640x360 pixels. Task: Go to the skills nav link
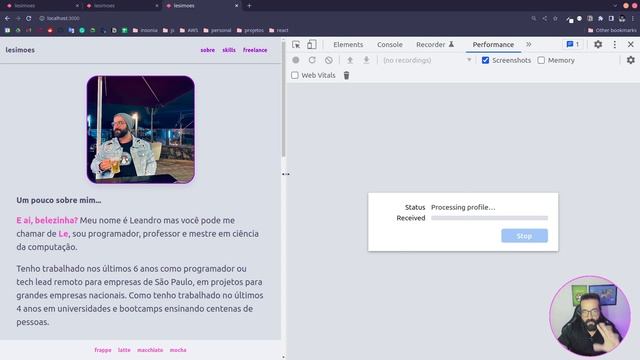(x=229, y=50)
